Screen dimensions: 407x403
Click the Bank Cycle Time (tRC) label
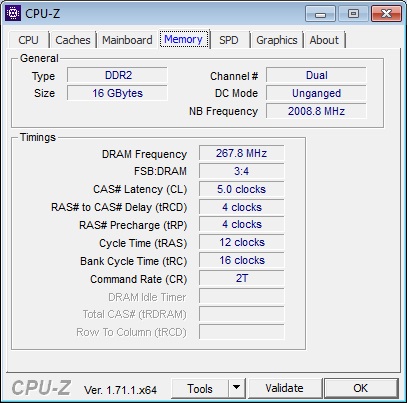pos(134,261)
